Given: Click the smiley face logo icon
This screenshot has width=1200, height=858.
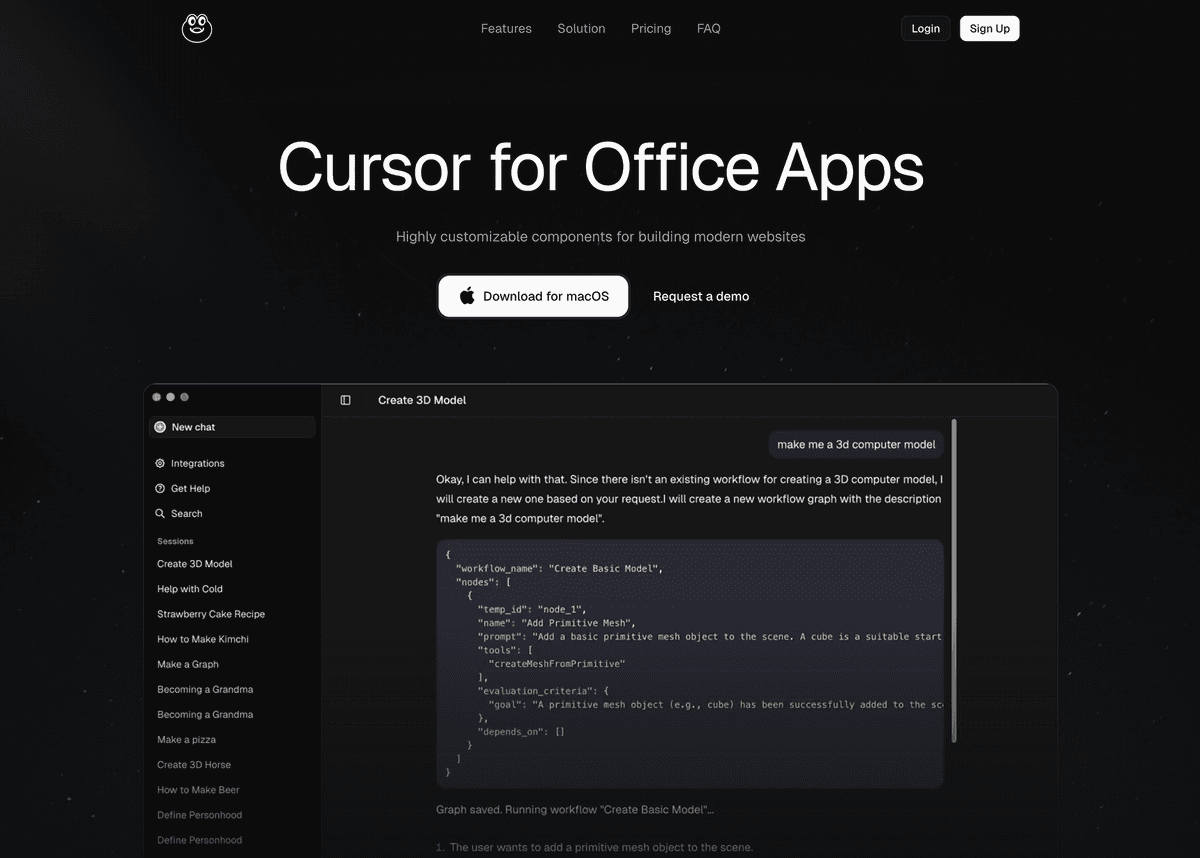Looking at the screenshot, I should coord(197,28).
